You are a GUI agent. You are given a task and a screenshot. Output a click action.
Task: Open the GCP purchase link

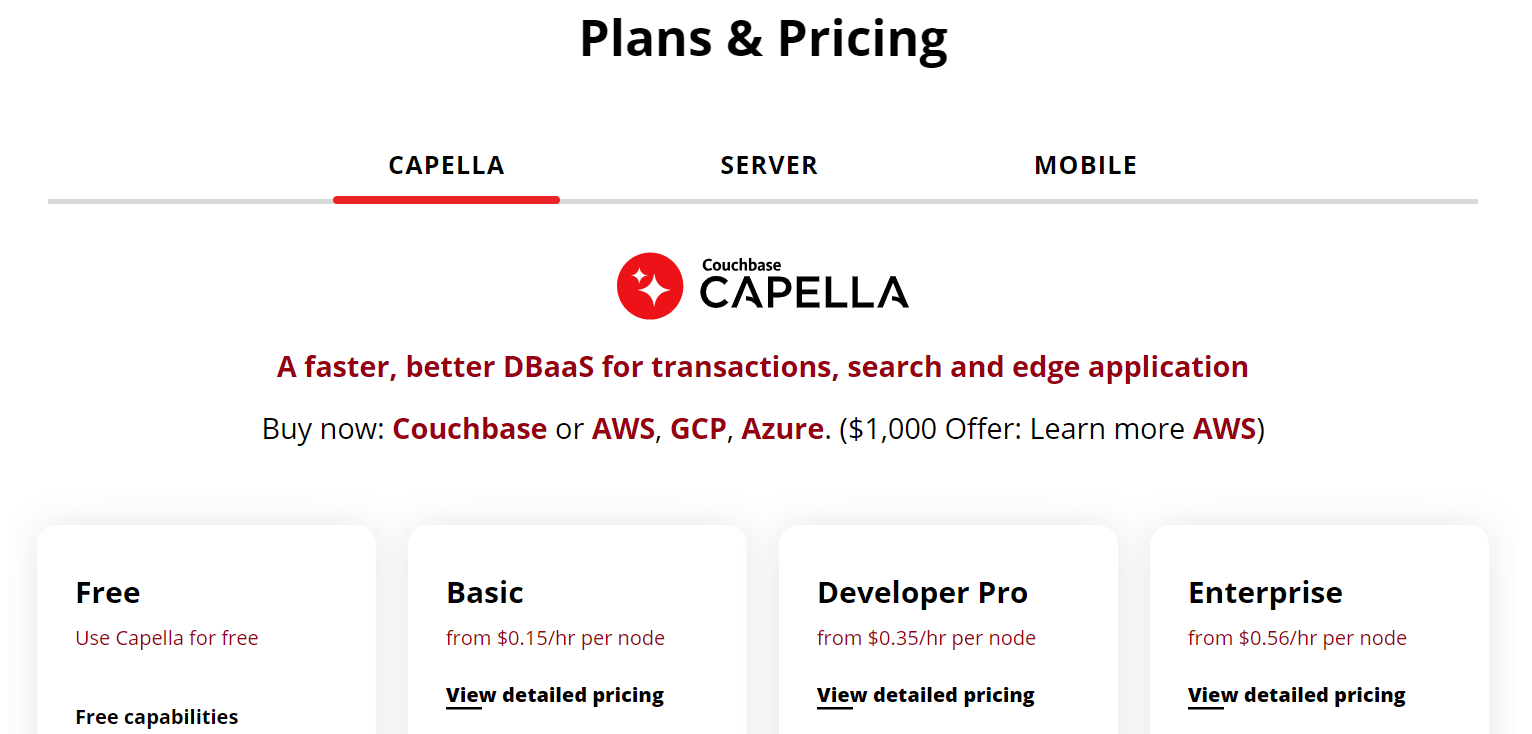[x=697, y=428]
